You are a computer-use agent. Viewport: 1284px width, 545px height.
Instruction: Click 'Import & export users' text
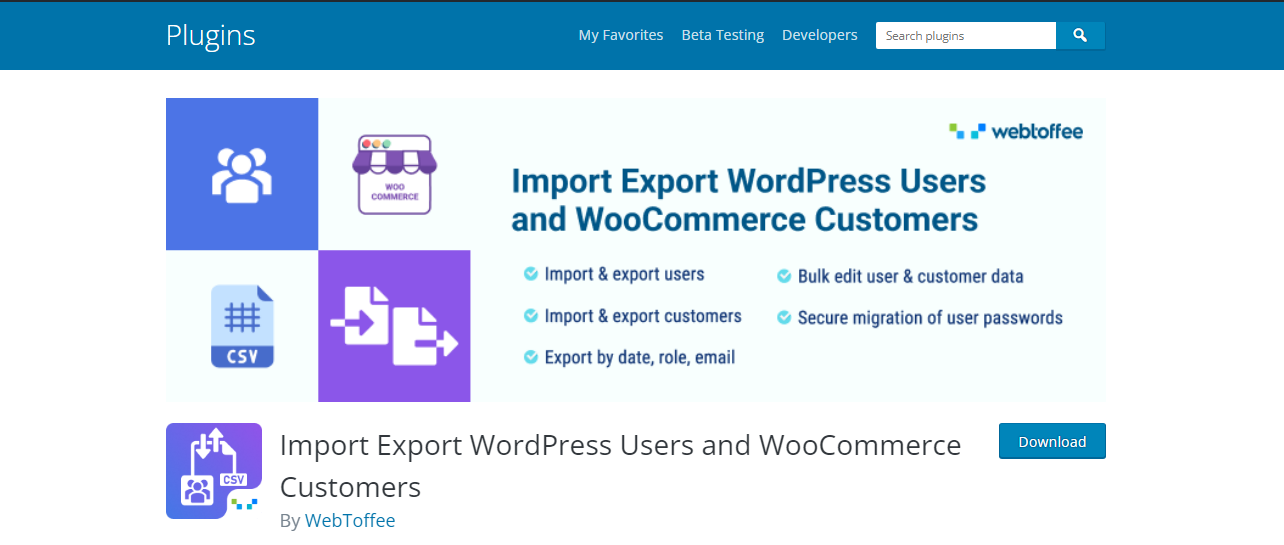coord(624,274)
